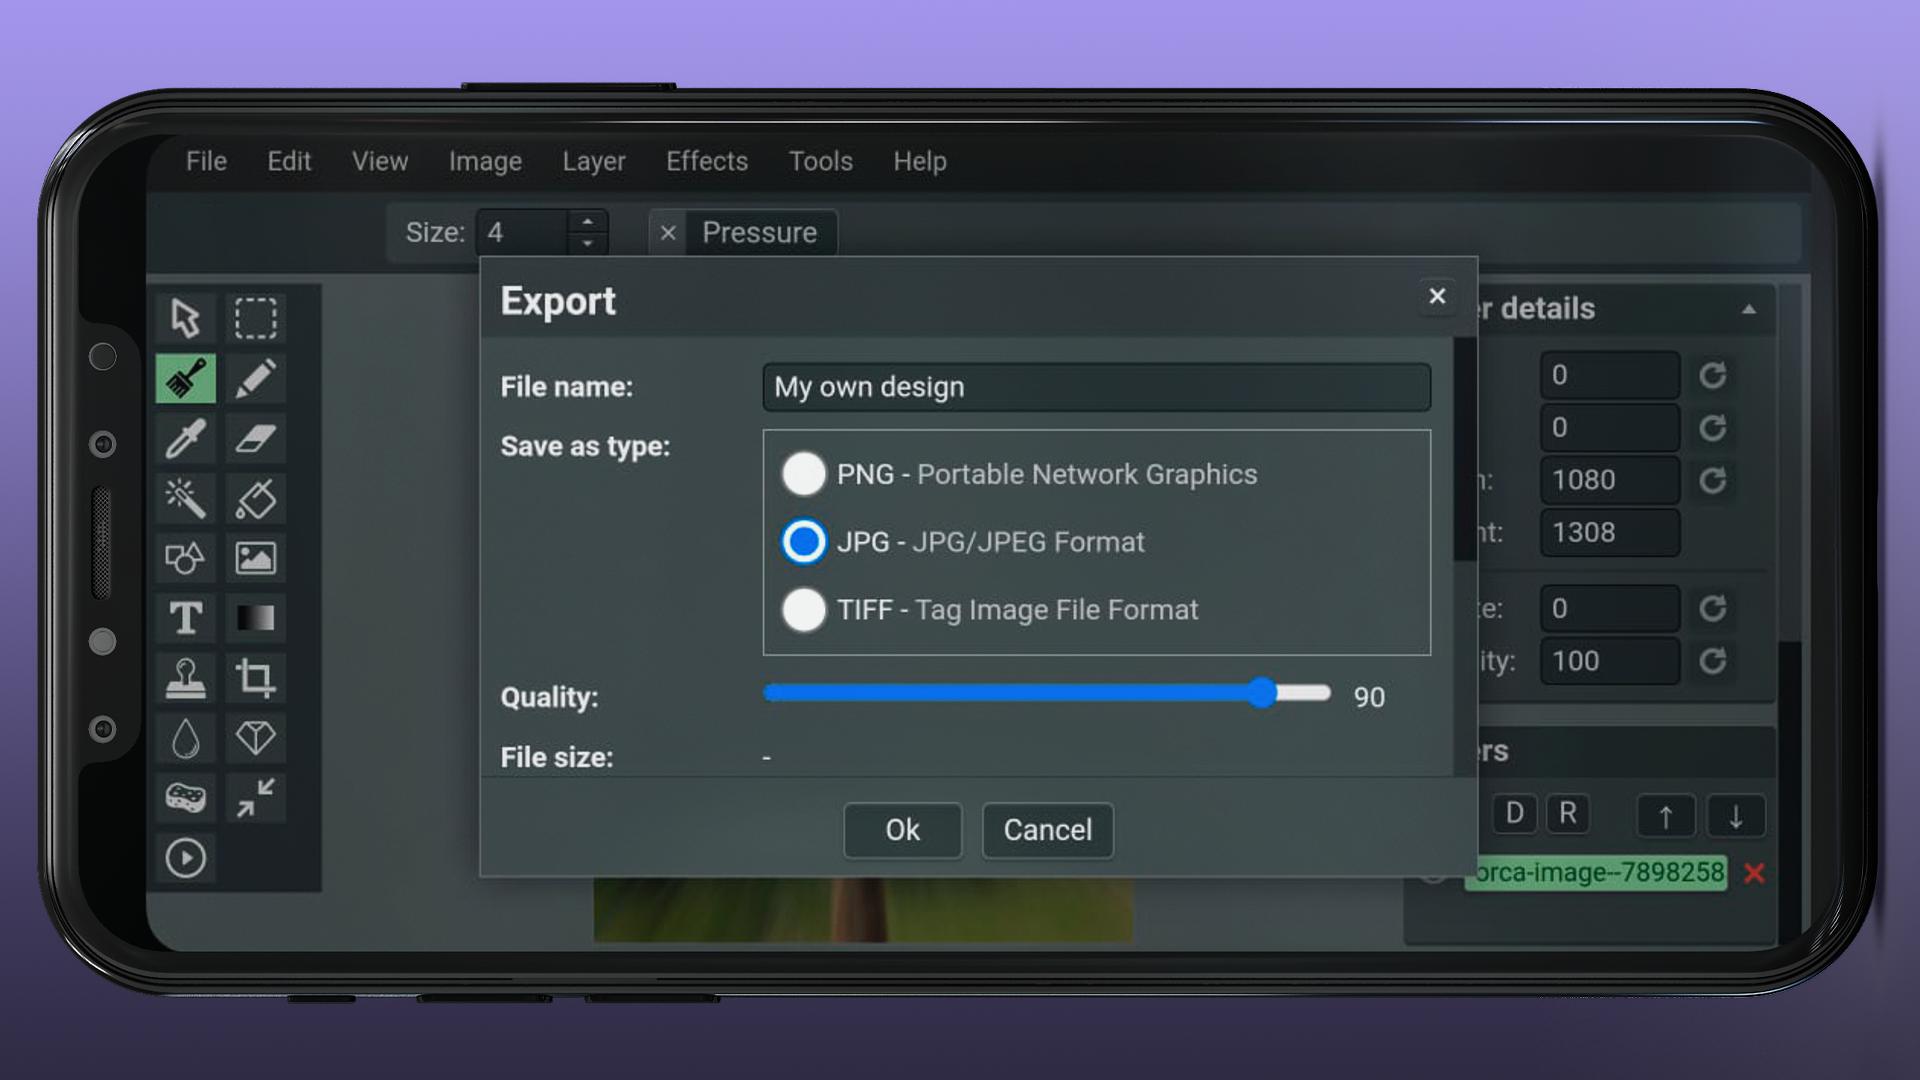1920x1080 pixels.
Task: Confirm export with Ok button
Action: point(903,830)
